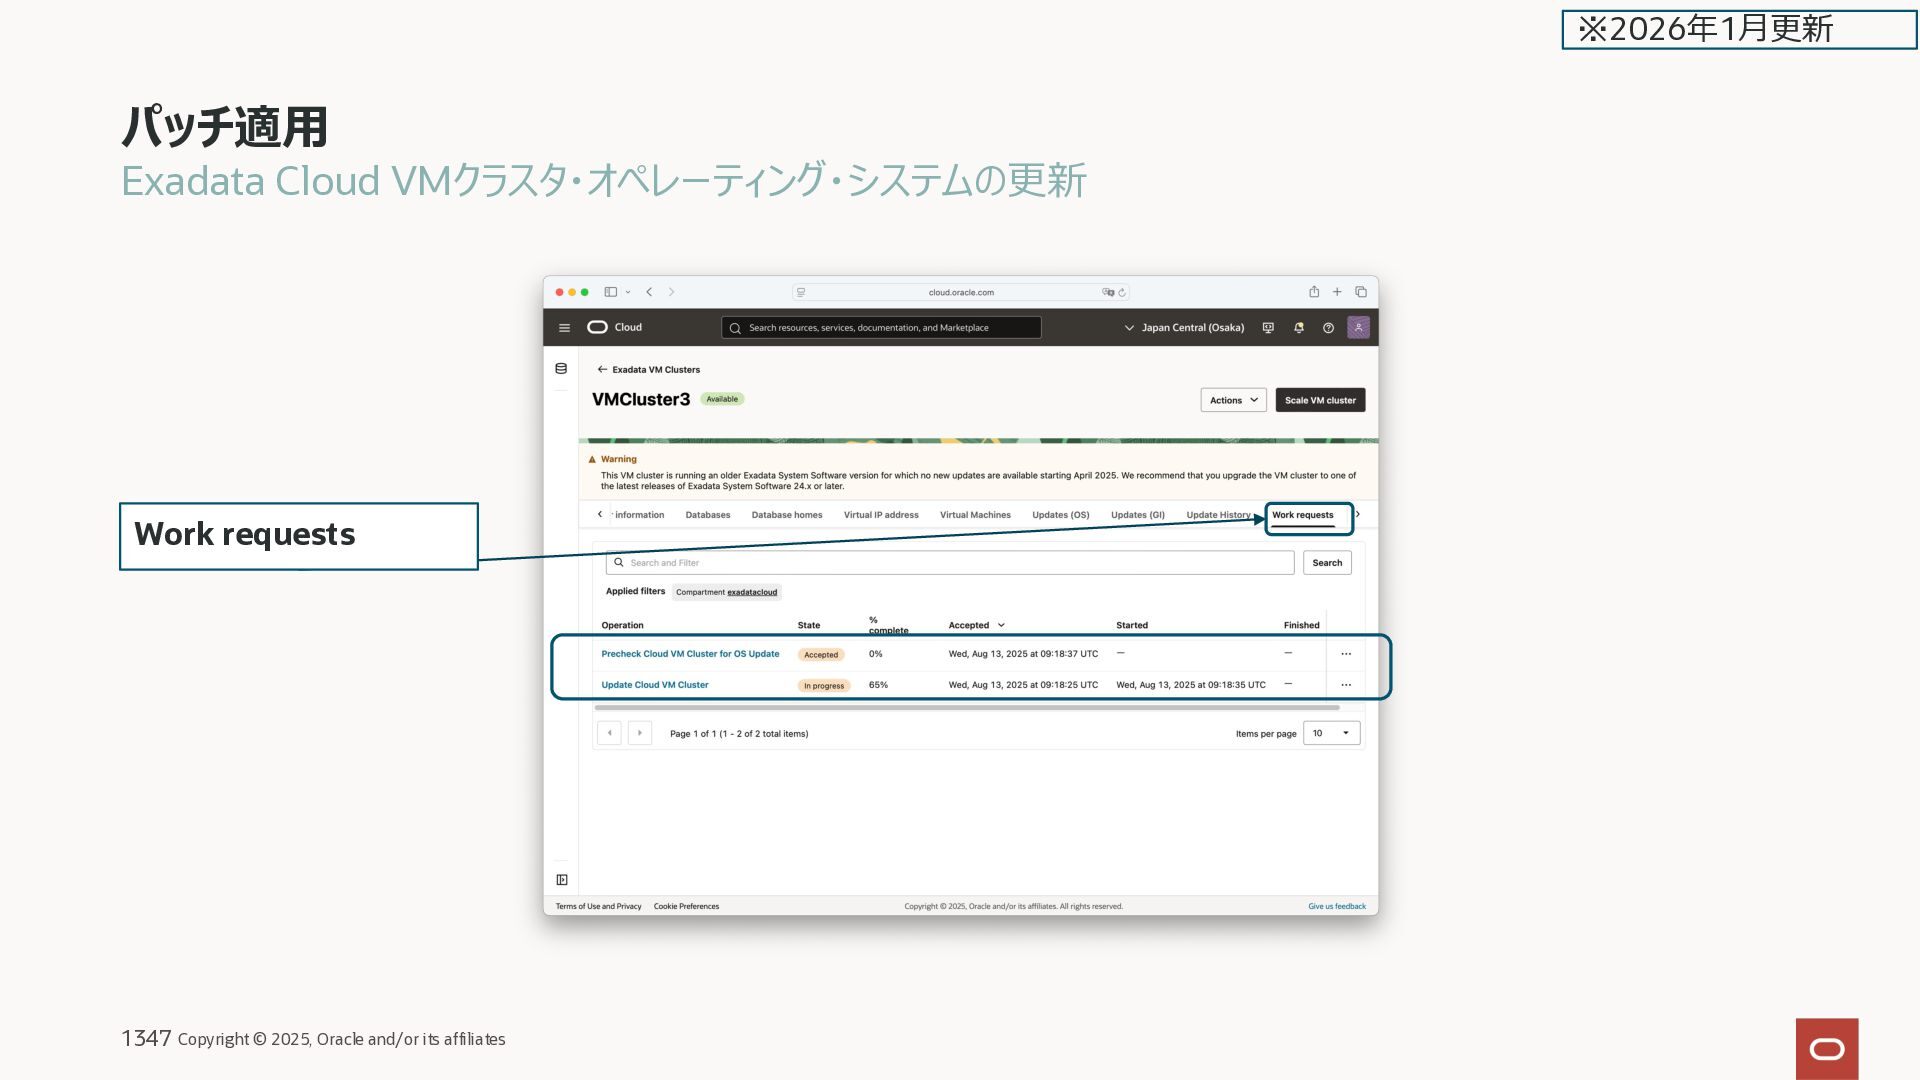Toggle the Safari sidebar button
Viewport: 1920px width, 1080px height.
(x=610, y=292)
